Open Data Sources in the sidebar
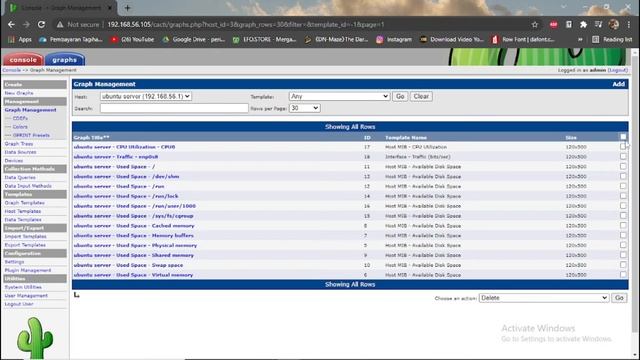This screenshot has width=640, height=360. [x=20, y=152]
